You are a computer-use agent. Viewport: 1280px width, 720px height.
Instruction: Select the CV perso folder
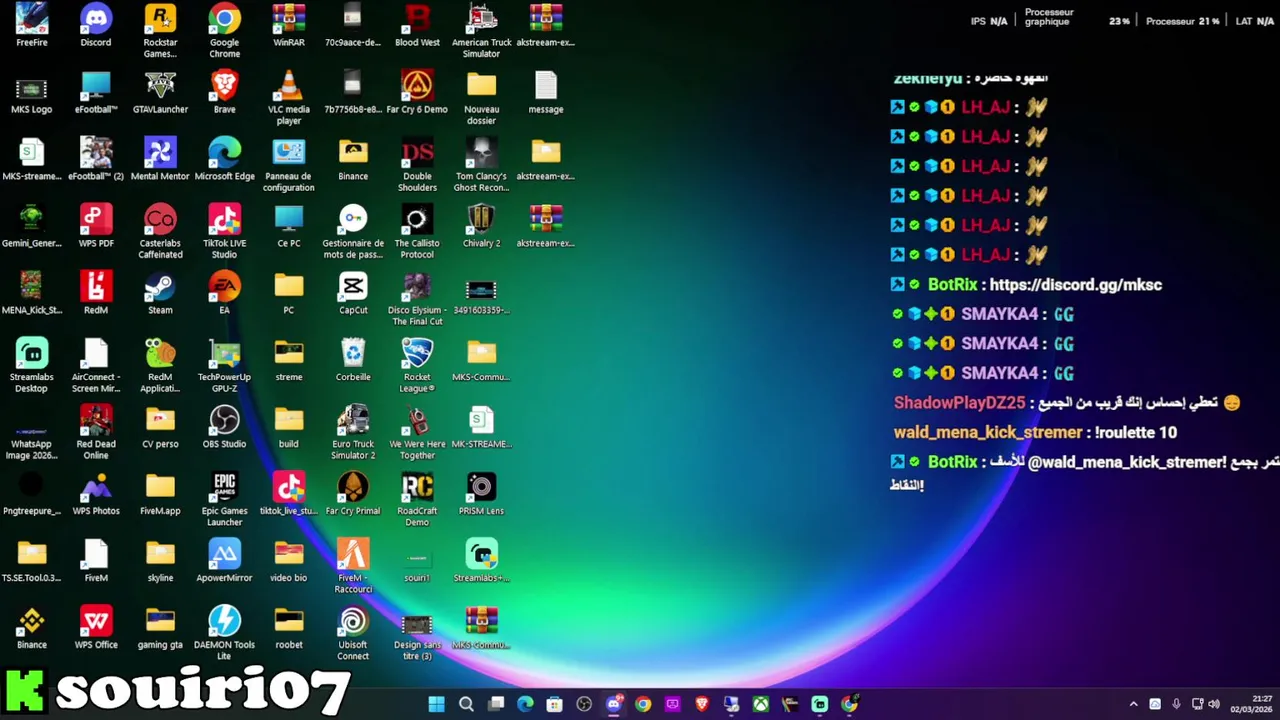(x=160, y=427)
